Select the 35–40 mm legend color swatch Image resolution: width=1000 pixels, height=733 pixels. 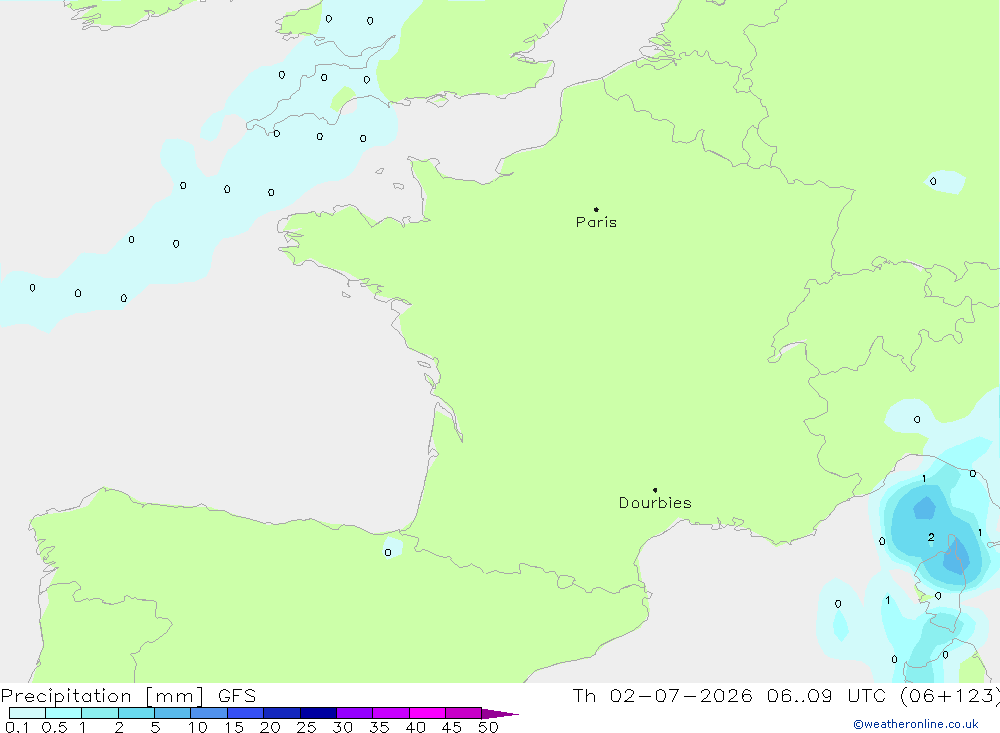pyautogui.click(x=391, y=713)
